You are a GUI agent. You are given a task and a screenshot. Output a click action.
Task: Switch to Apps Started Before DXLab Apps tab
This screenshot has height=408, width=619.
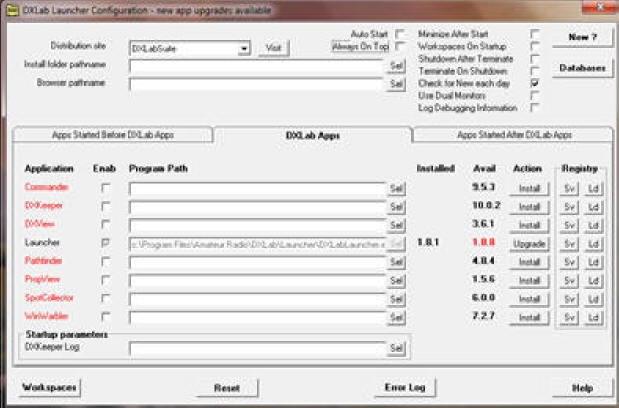click(113, 135)
